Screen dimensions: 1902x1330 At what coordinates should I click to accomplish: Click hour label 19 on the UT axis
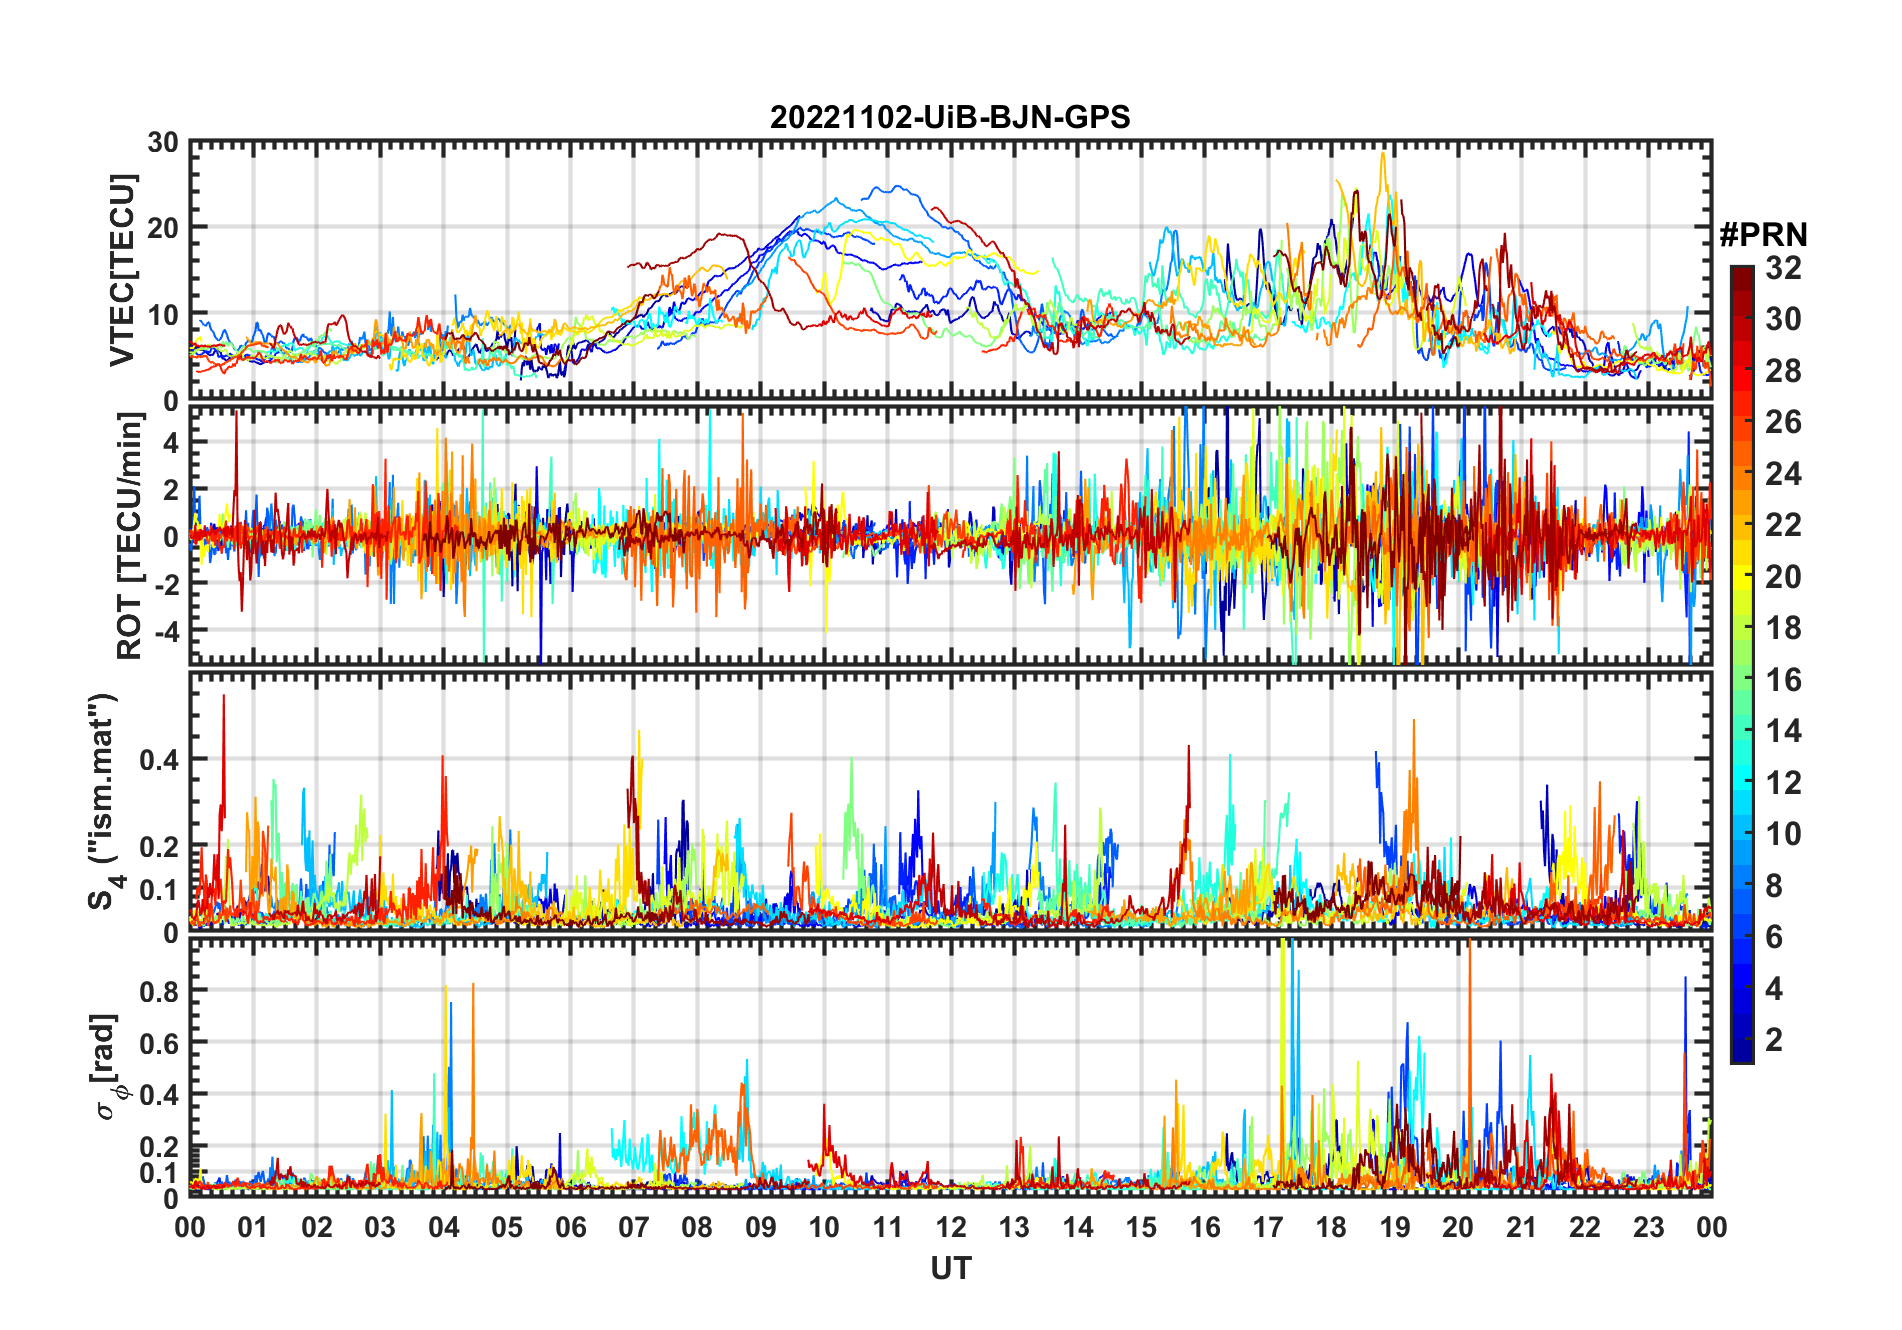click(1395, 1227)
